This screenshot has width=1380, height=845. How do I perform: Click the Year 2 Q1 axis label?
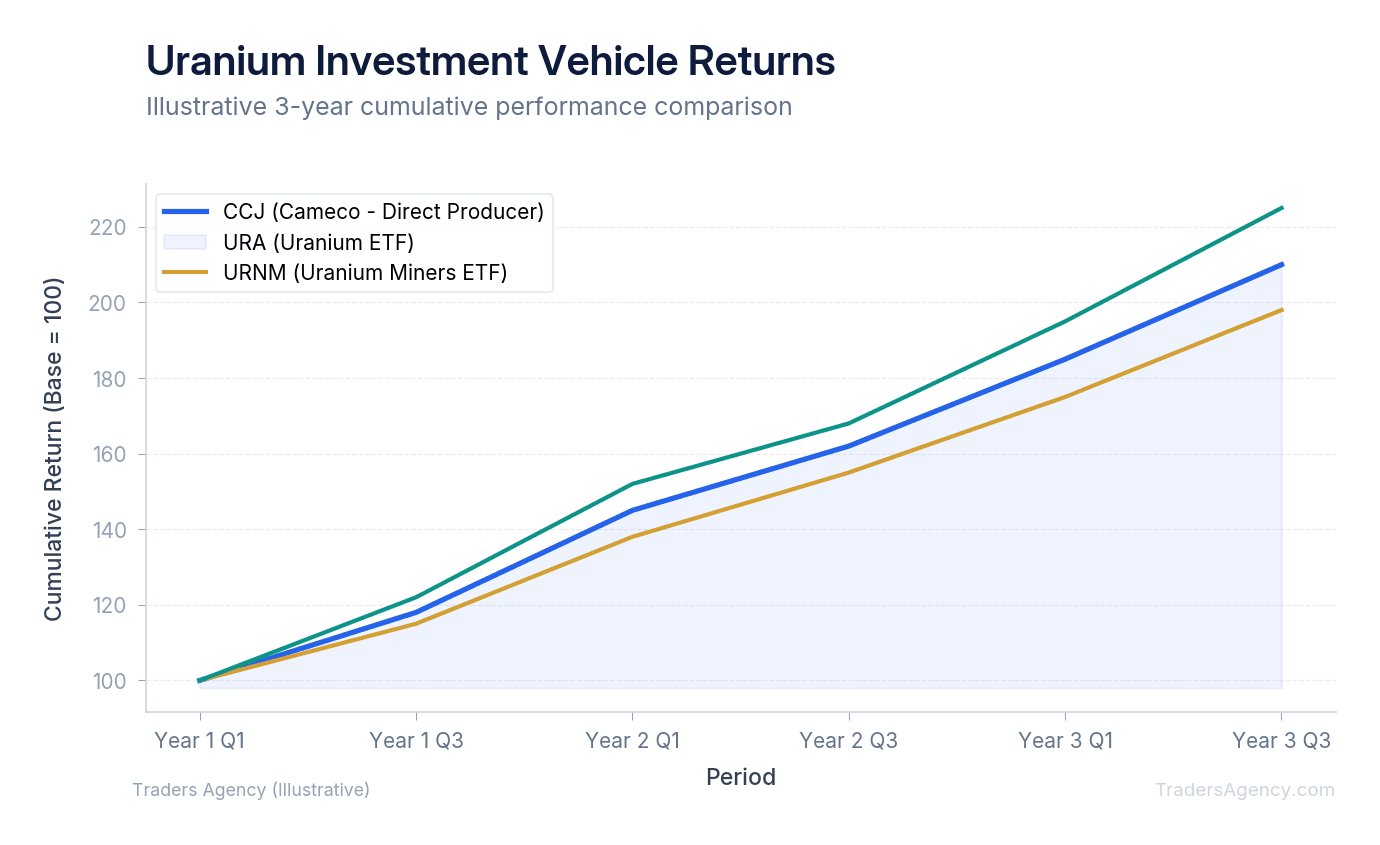click(632, 740)
